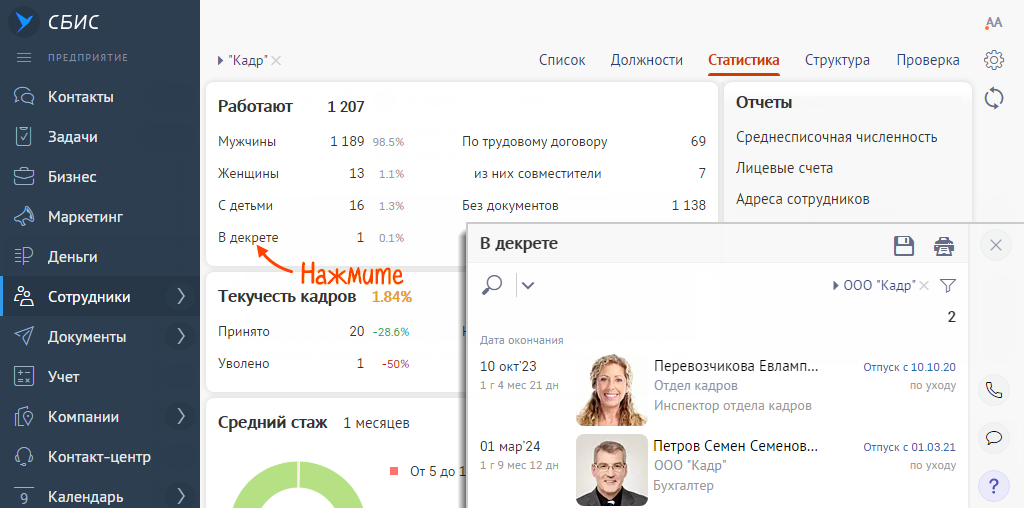Save the В декрете list with floppy icon

point(904,246)
